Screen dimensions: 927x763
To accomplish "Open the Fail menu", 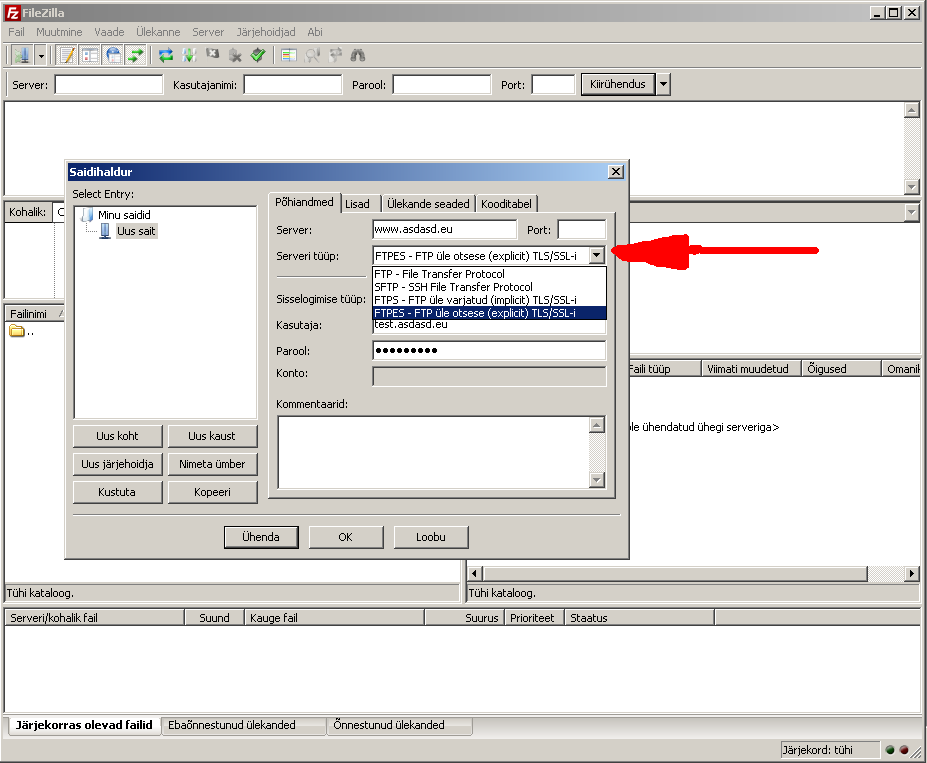I will pyautogui.click(x=16, y=32).
